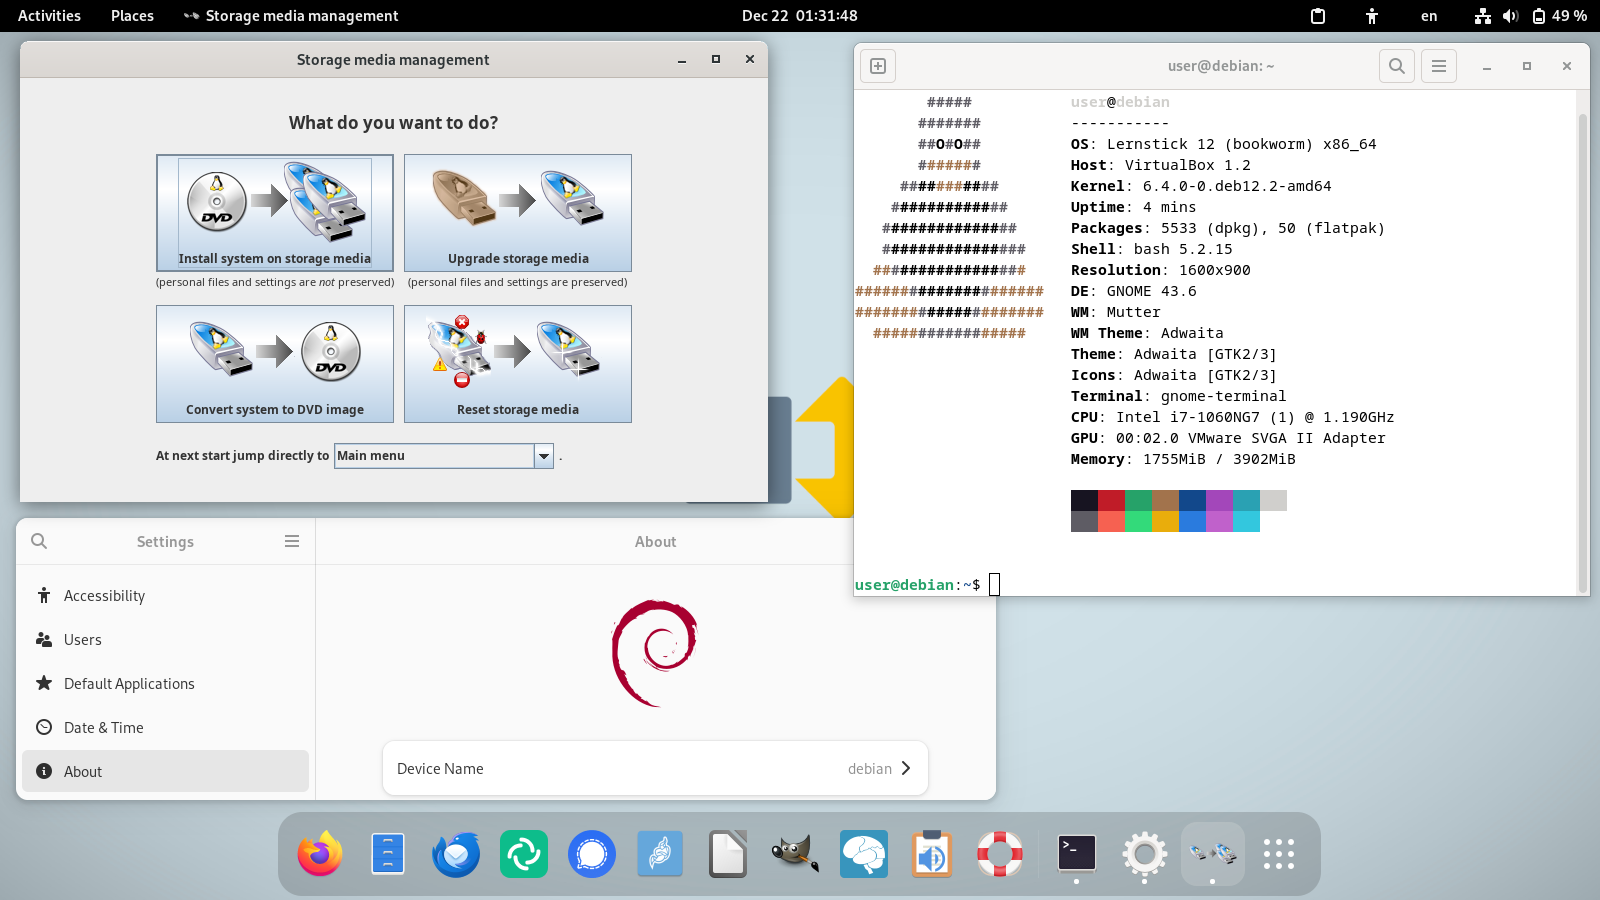This screenshot has width=1600, height=900.
Task: Open Settings sidebar hamburger menu
Action: (x=292, y=541)
